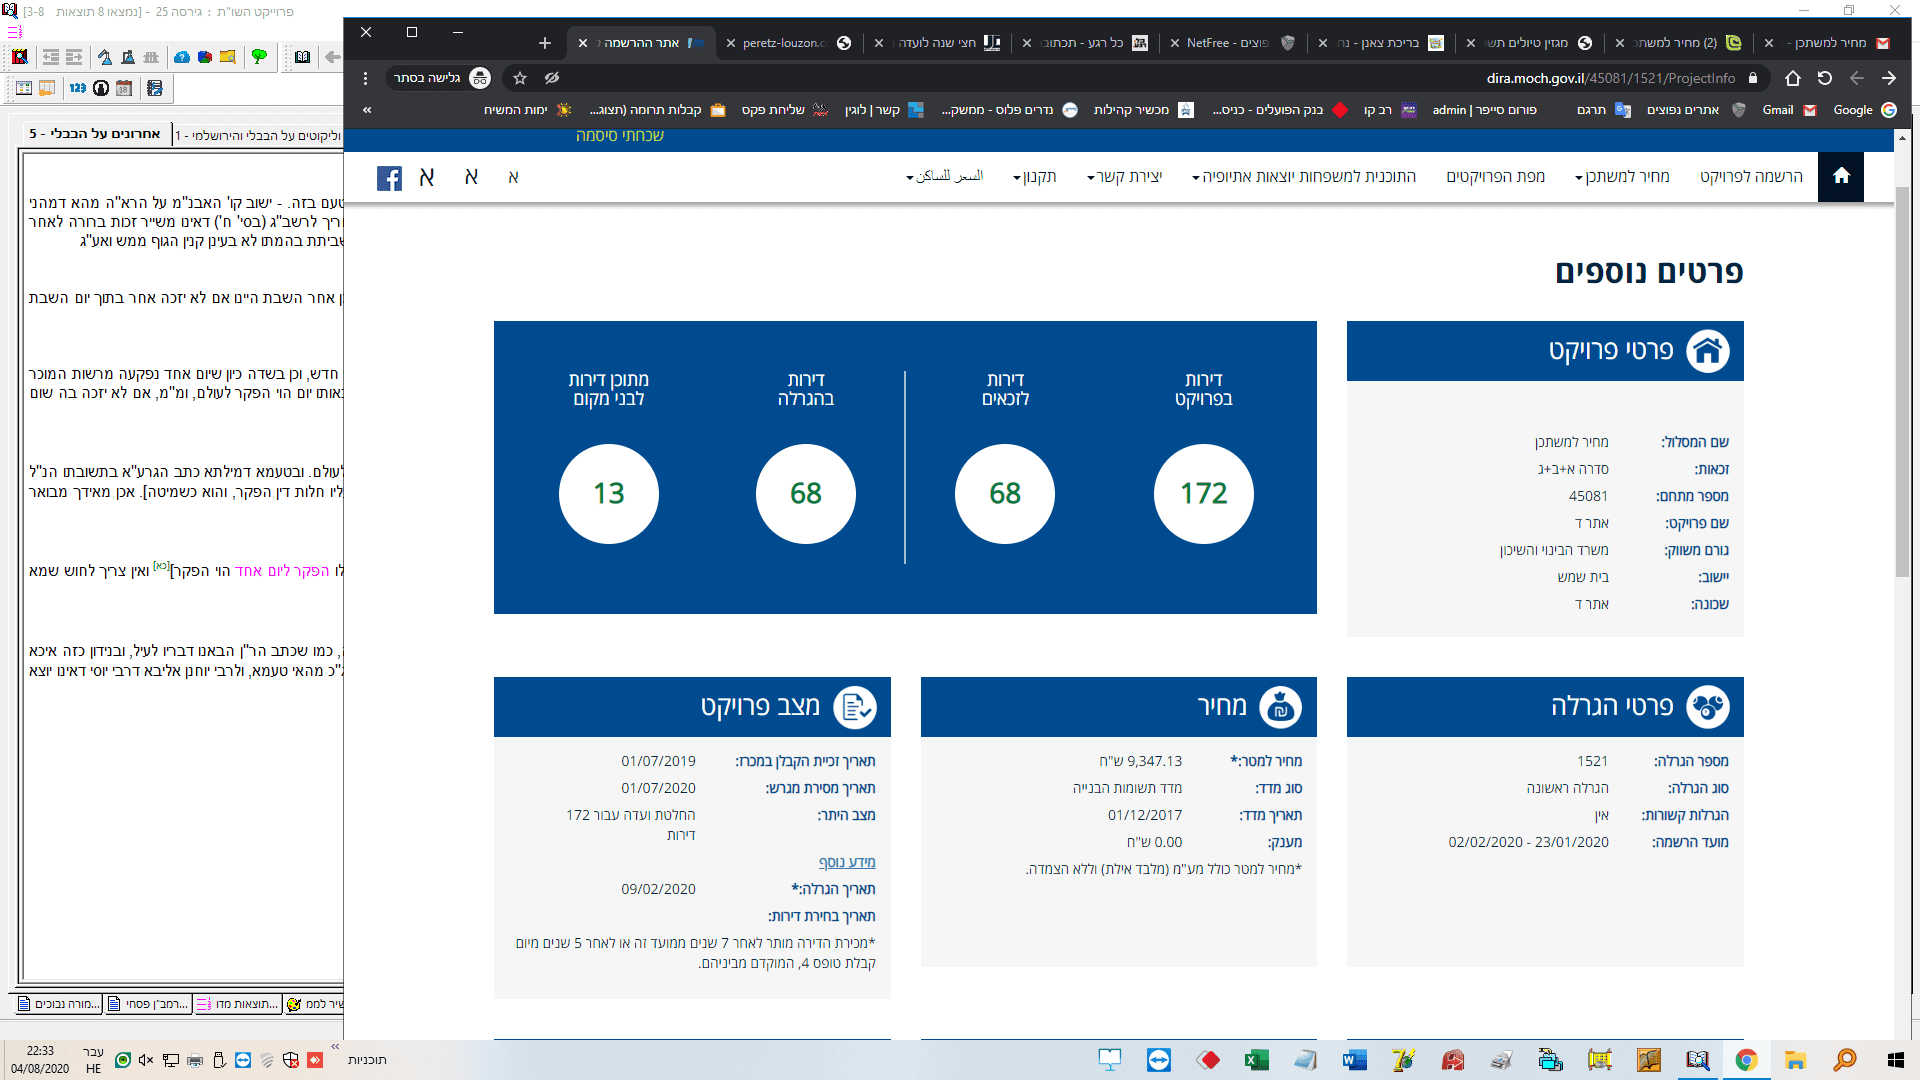
Task: Click the מידע נוסף link
Action: (x=846, y=862)
